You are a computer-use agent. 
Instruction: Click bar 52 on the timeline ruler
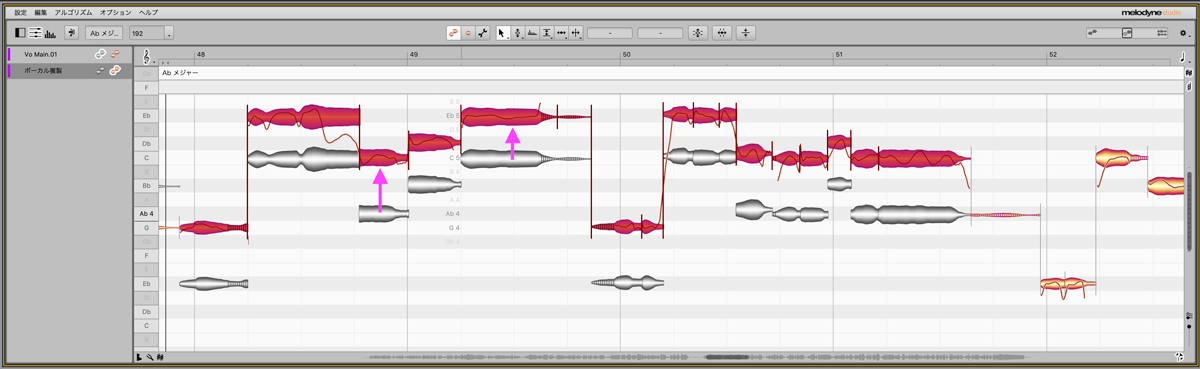(1053, 53)
